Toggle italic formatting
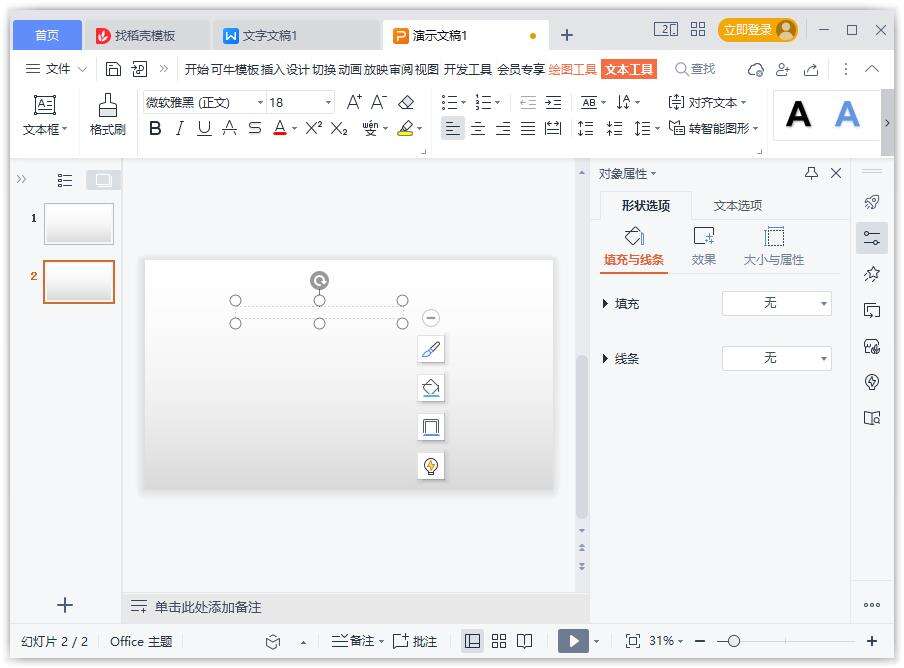904x668 pixels. (x=179, y=129)
